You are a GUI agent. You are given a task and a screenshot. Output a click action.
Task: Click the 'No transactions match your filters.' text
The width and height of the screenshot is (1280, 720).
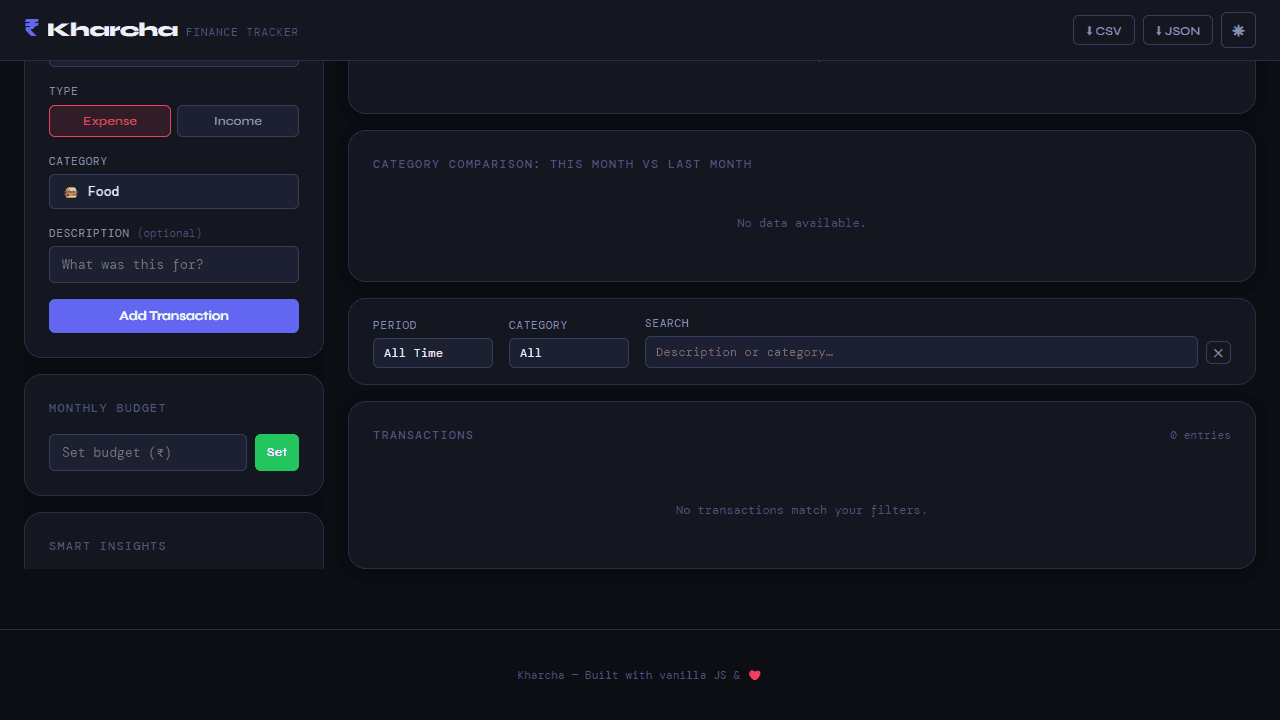point(802,511)
